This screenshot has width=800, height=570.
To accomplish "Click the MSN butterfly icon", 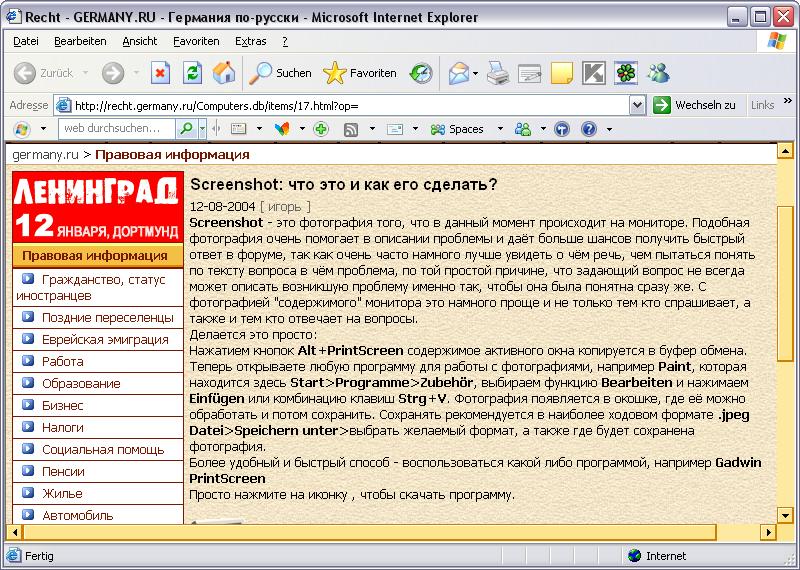I will tap(282, 129).
